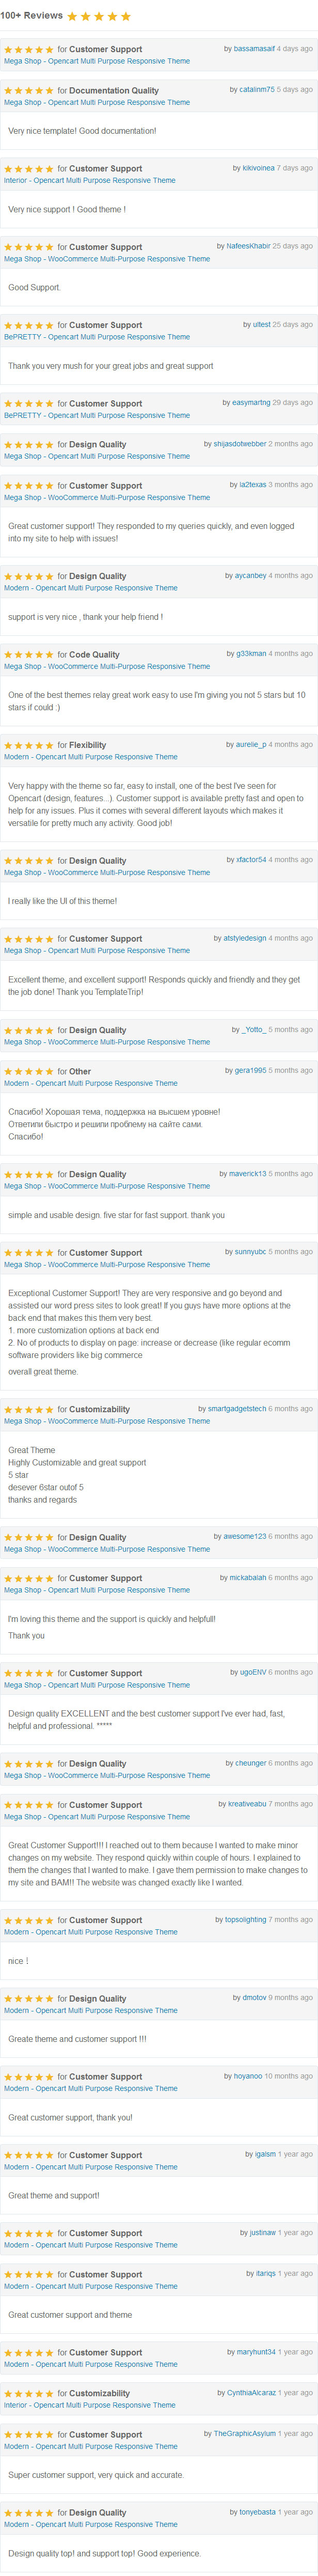The width and height of the screenshot is (318, 2576).
Task: Open reviewer profile sunnyubc
Action: [251, 1252]
